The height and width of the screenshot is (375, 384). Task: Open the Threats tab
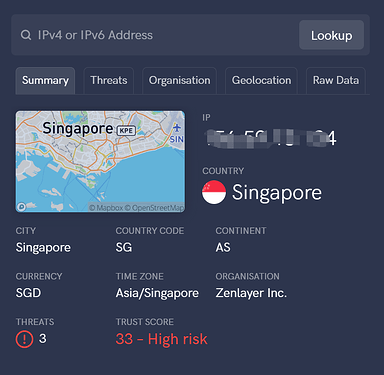(109, 80)
